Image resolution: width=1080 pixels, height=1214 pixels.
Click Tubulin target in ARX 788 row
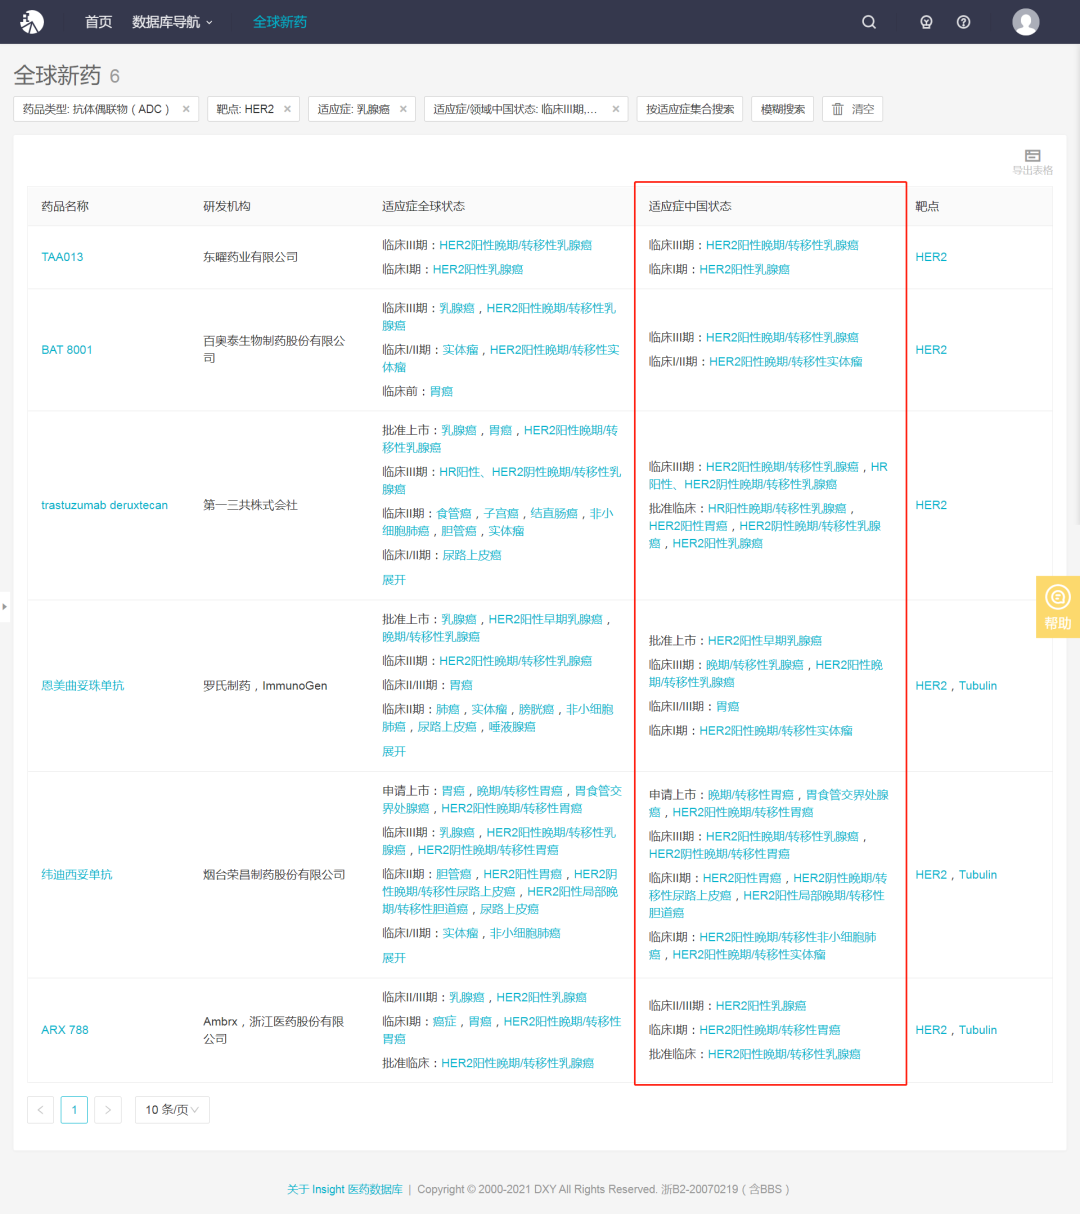pyautogui.click(x=978, y=1030)
